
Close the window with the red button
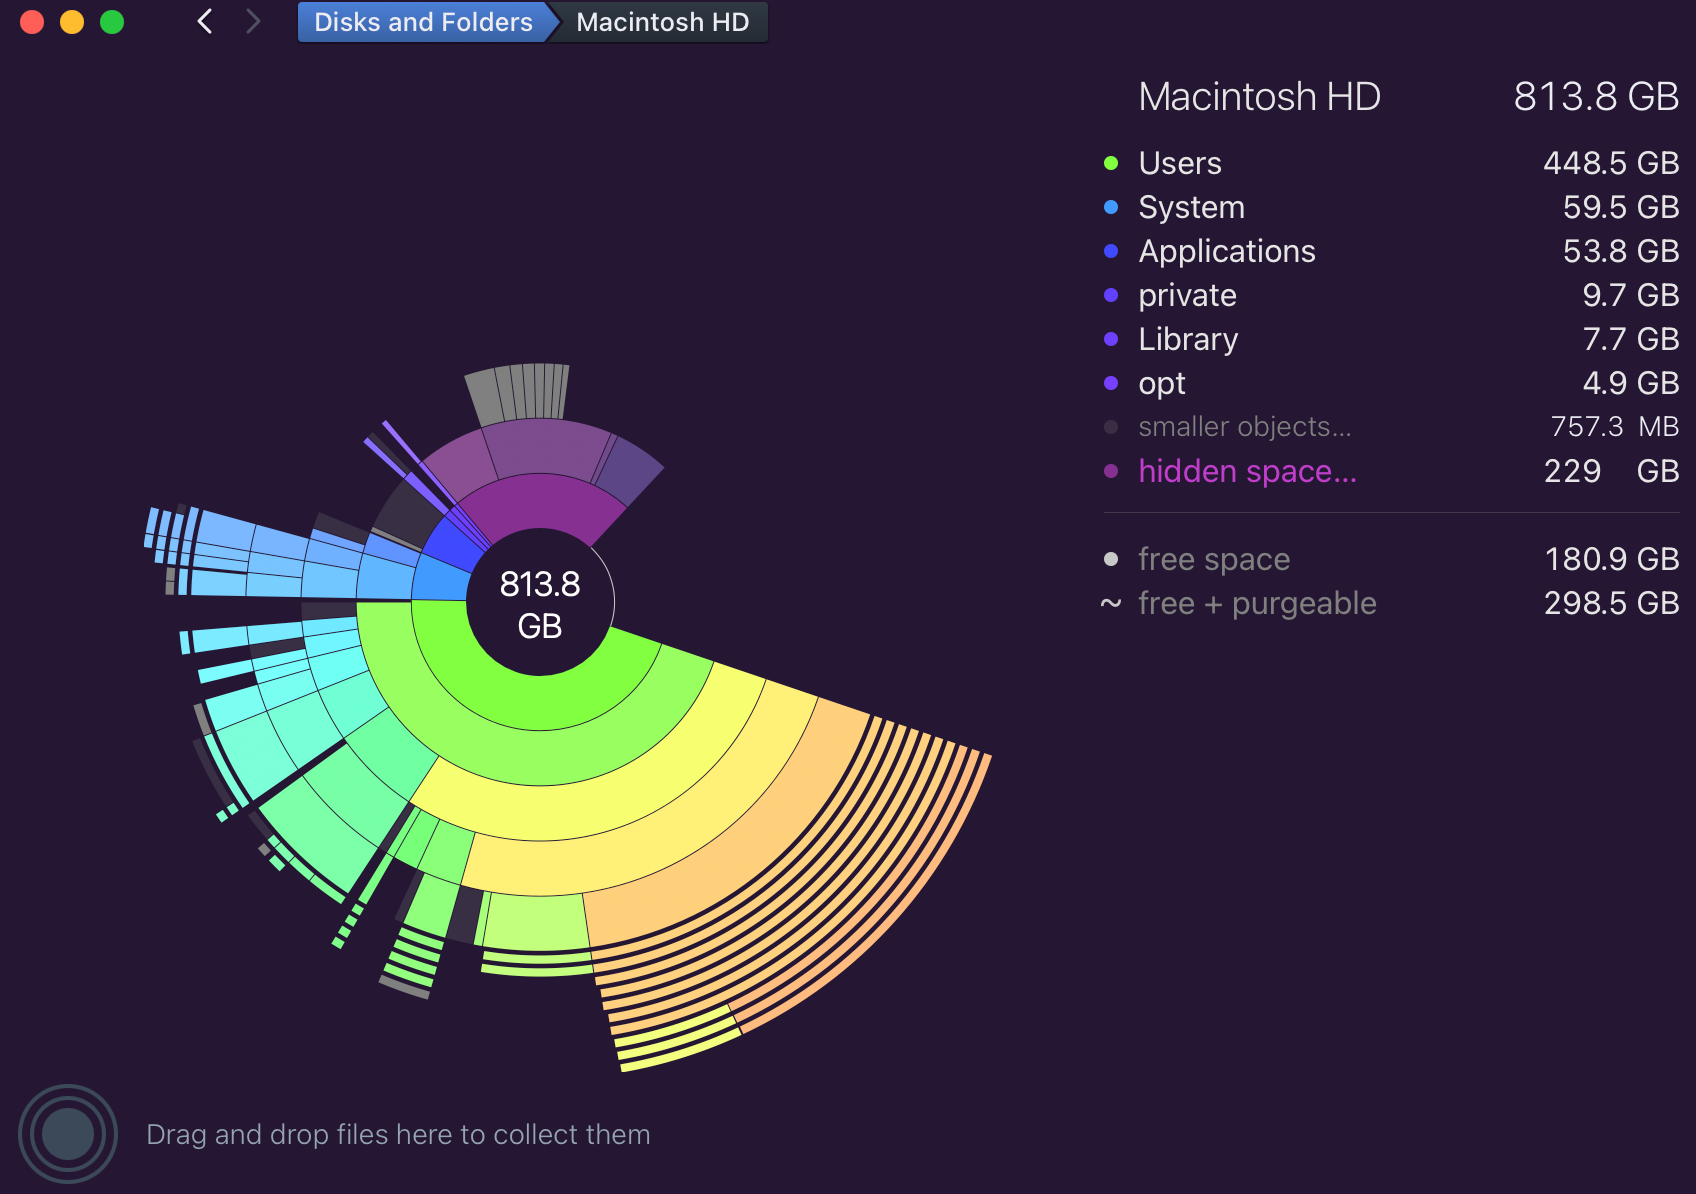(x=32, y=22)
